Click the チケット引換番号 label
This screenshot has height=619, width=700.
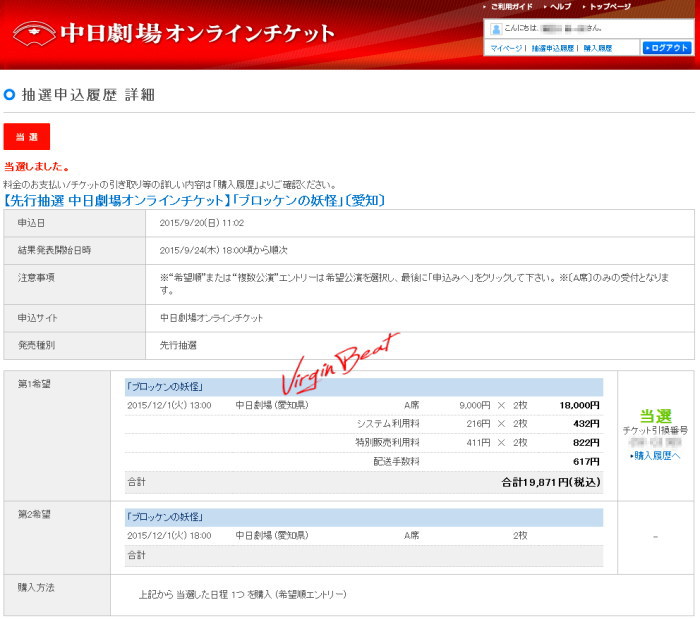[655, 431]
